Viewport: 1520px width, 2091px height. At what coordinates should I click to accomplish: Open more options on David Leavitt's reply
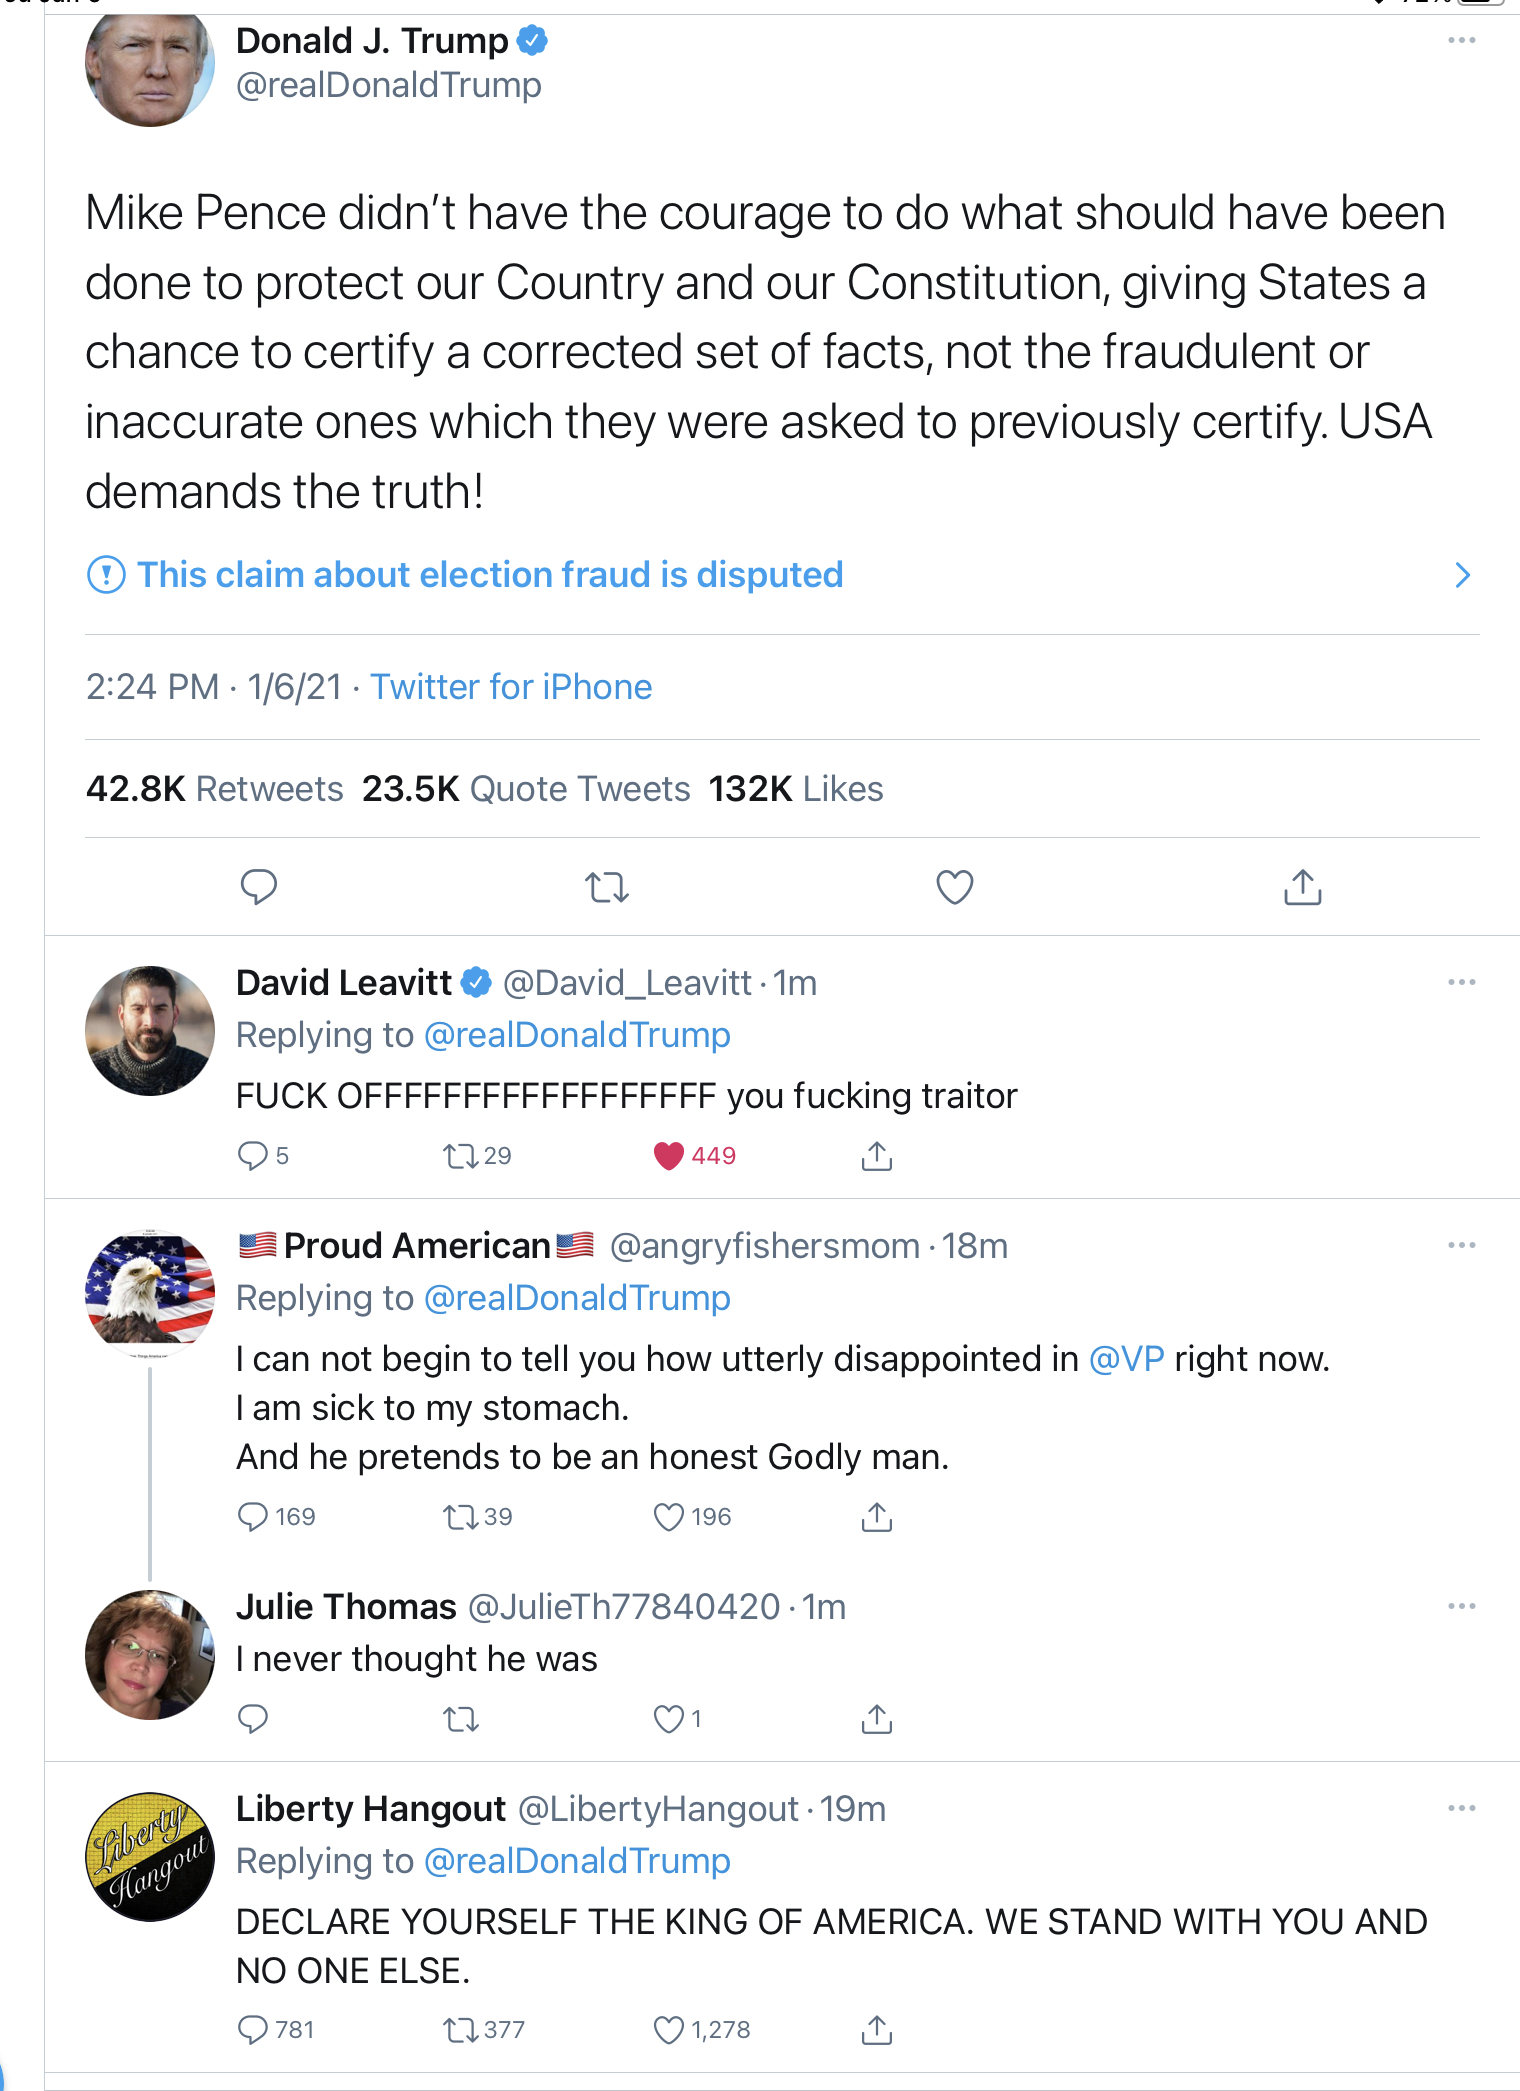pos(1461,983)
